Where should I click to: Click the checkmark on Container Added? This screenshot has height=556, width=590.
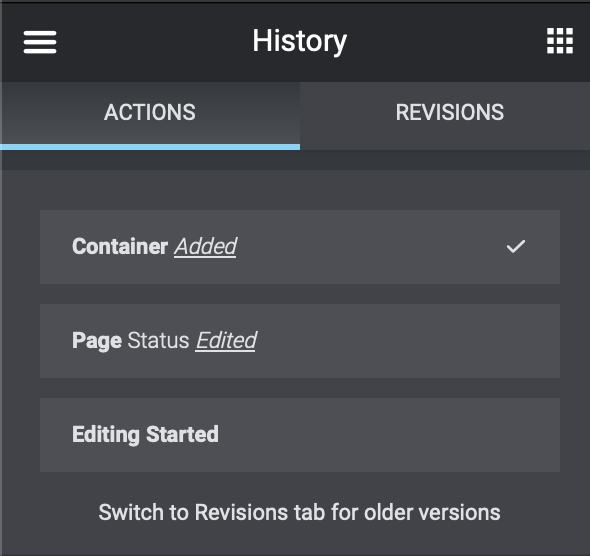pos(515,247)
